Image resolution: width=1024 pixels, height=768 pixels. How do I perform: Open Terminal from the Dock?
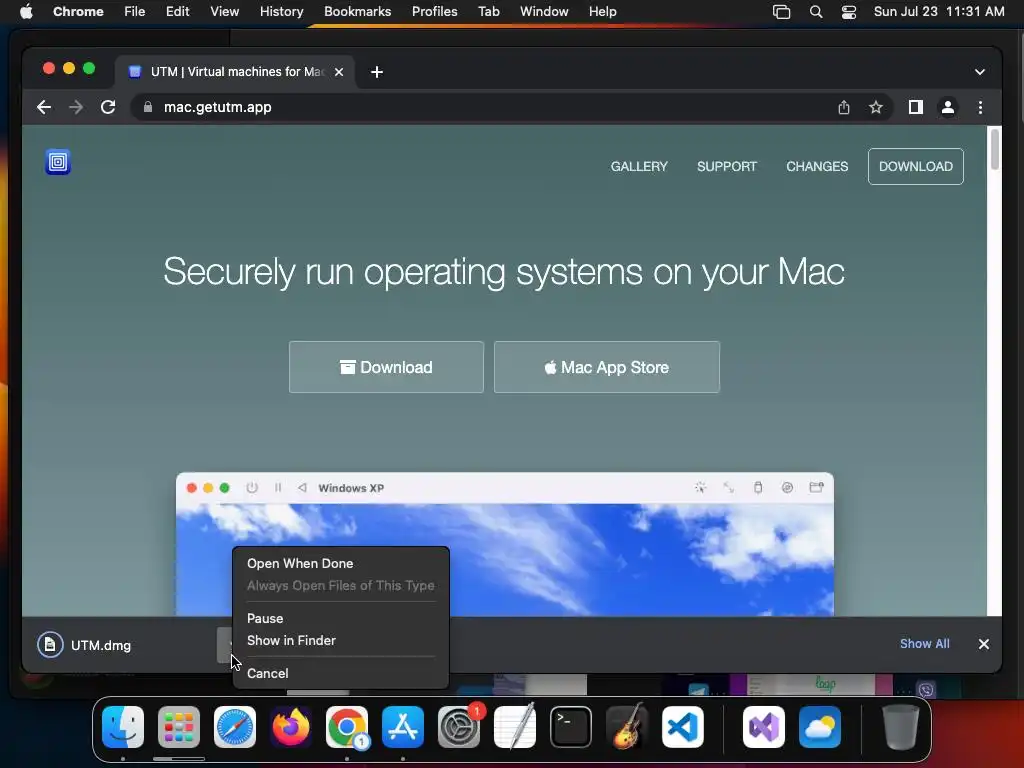[x=571, y=727]
